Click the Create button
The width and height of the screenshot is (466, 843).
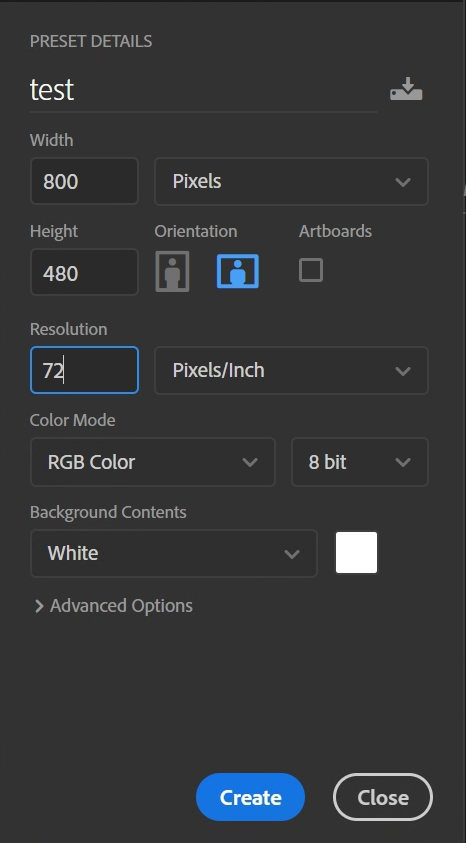coord(250,797)
